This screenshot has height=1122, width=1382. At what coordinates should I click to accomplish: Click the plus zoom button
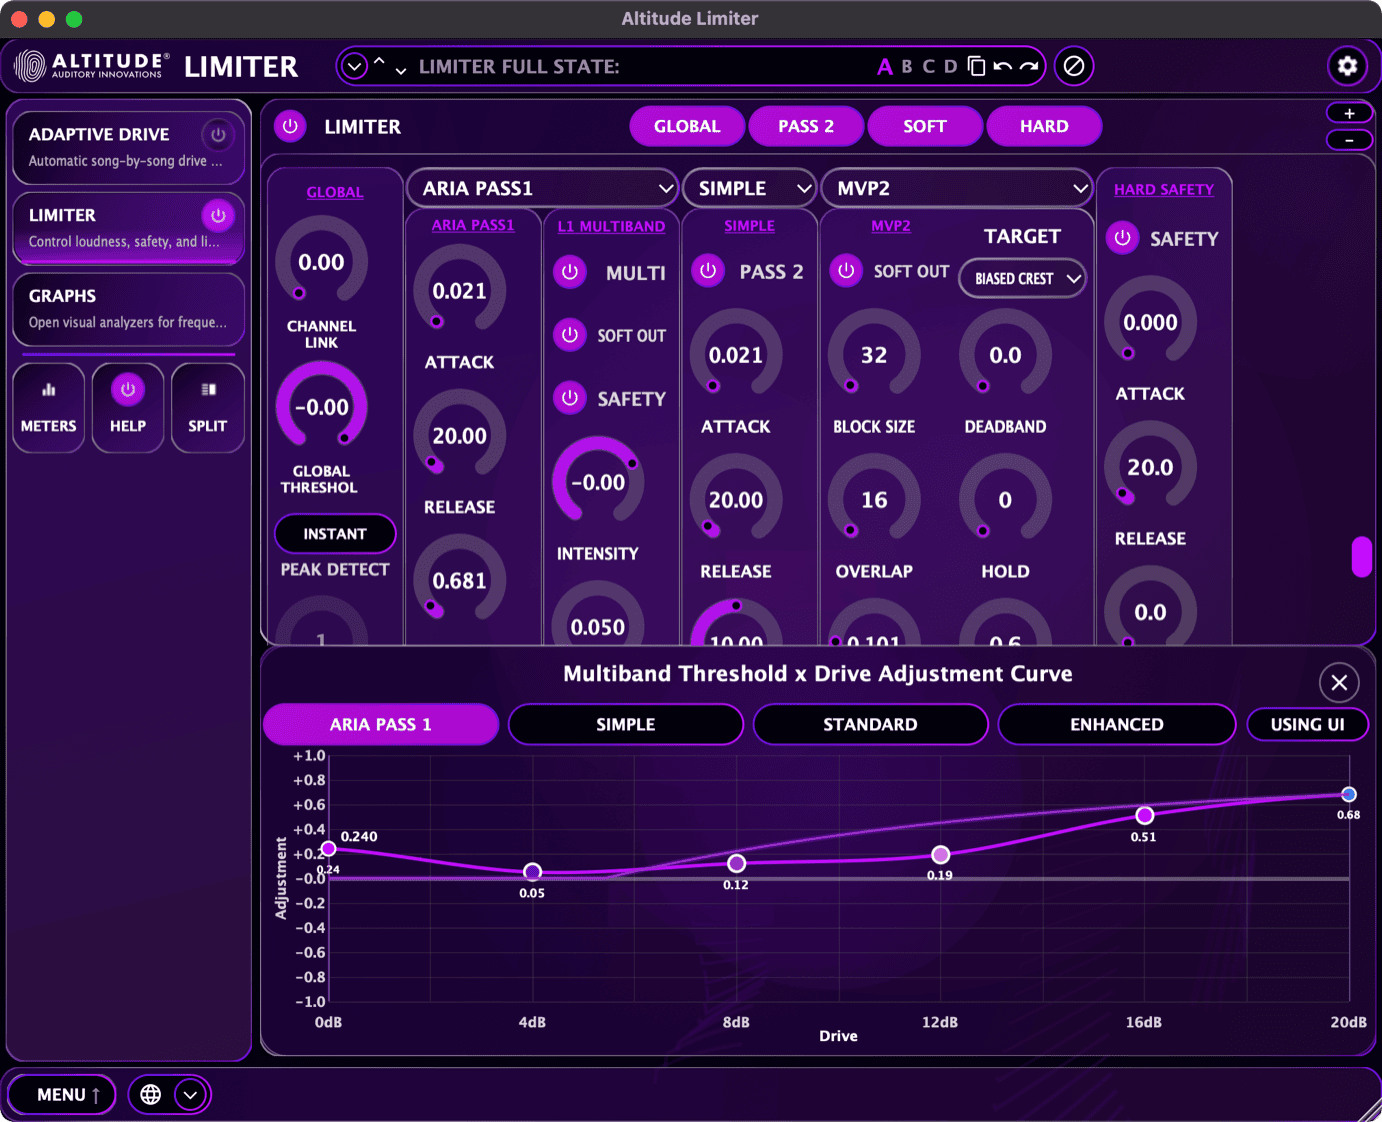(x=1349, y=113)
